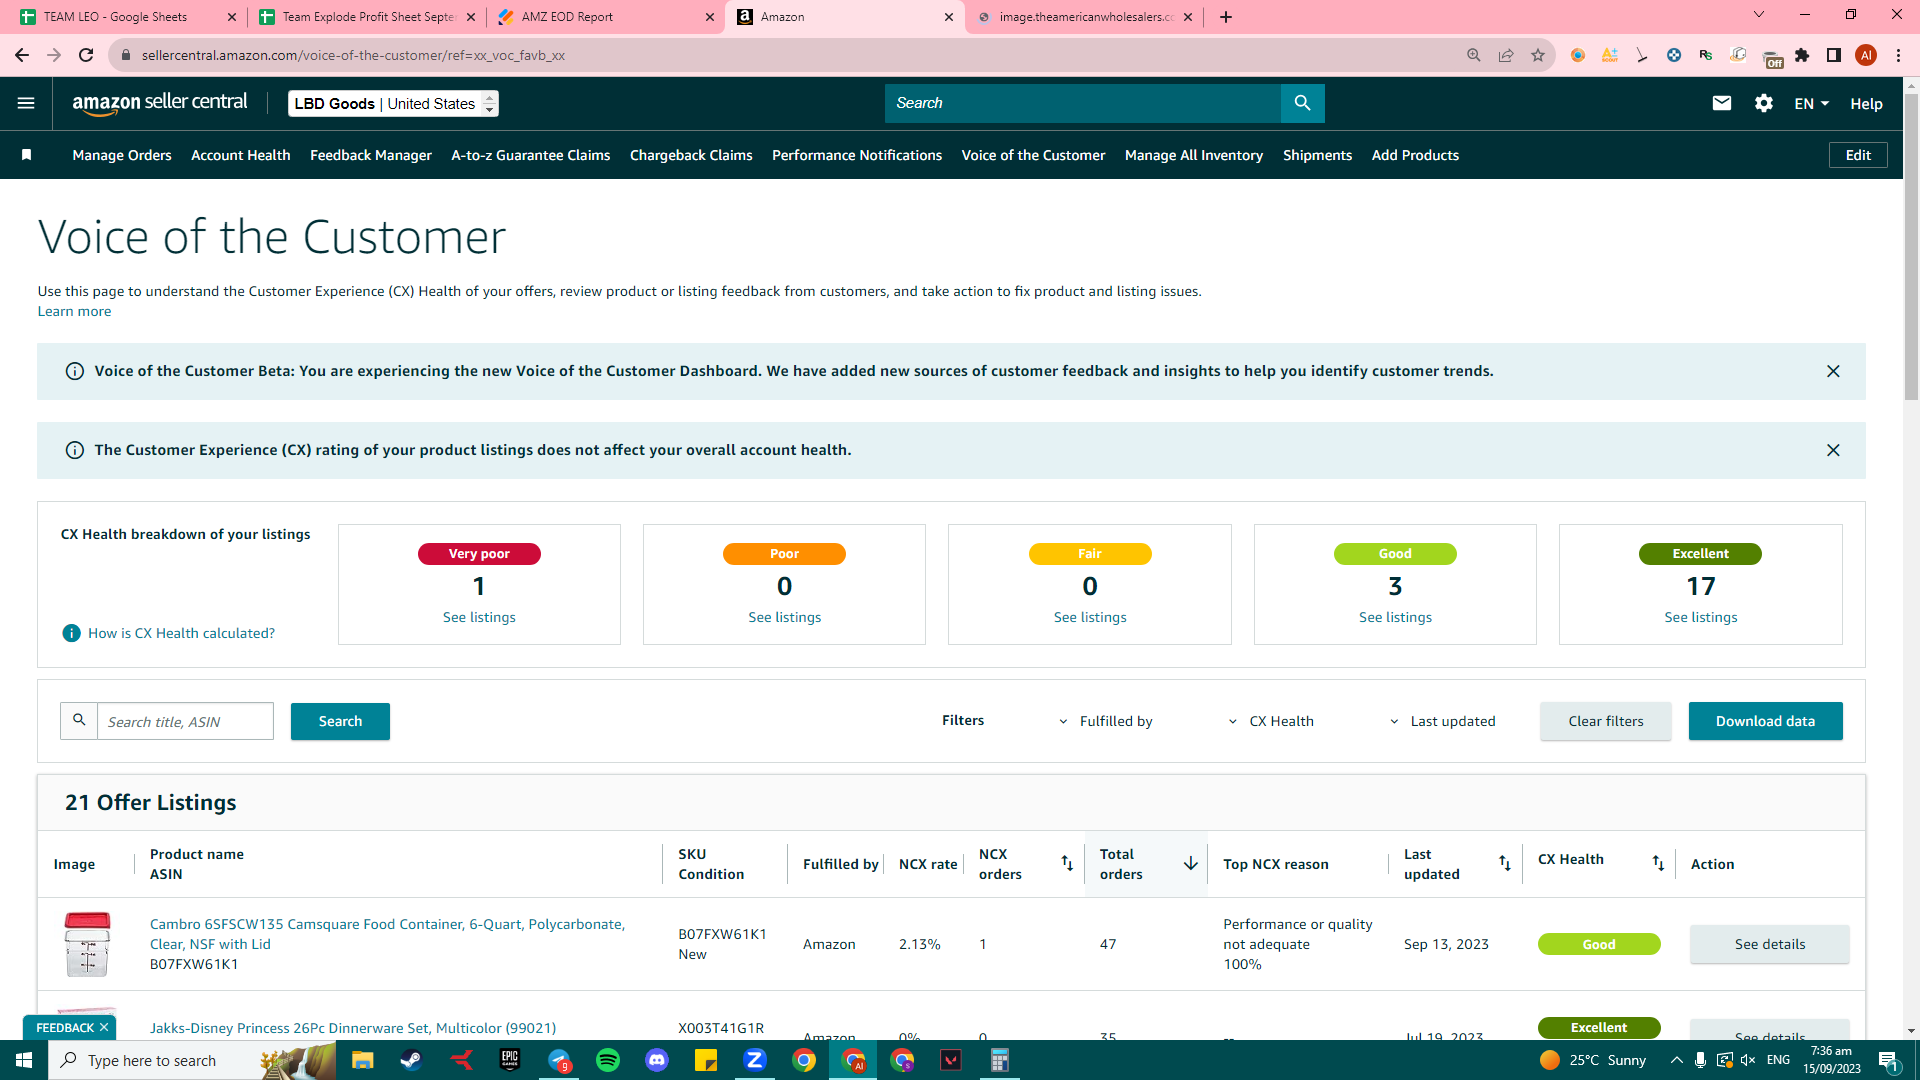Click the Help link in header

1866,104
